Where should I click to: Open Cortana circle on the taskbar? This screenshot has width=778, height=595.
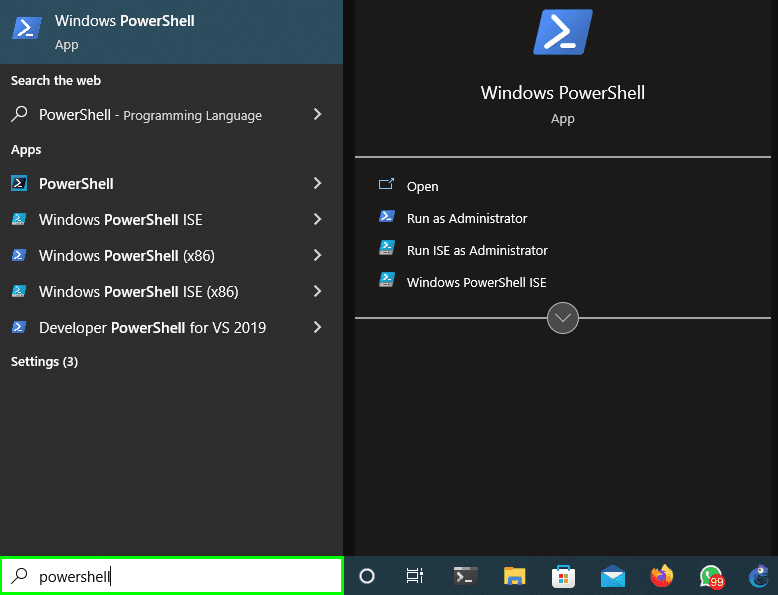367,576
